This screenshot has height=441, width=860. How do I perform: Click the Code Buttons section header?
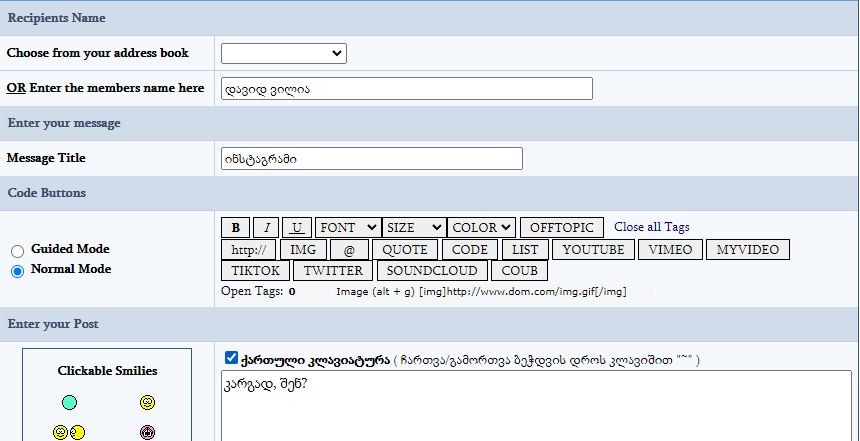coord(47,193)
